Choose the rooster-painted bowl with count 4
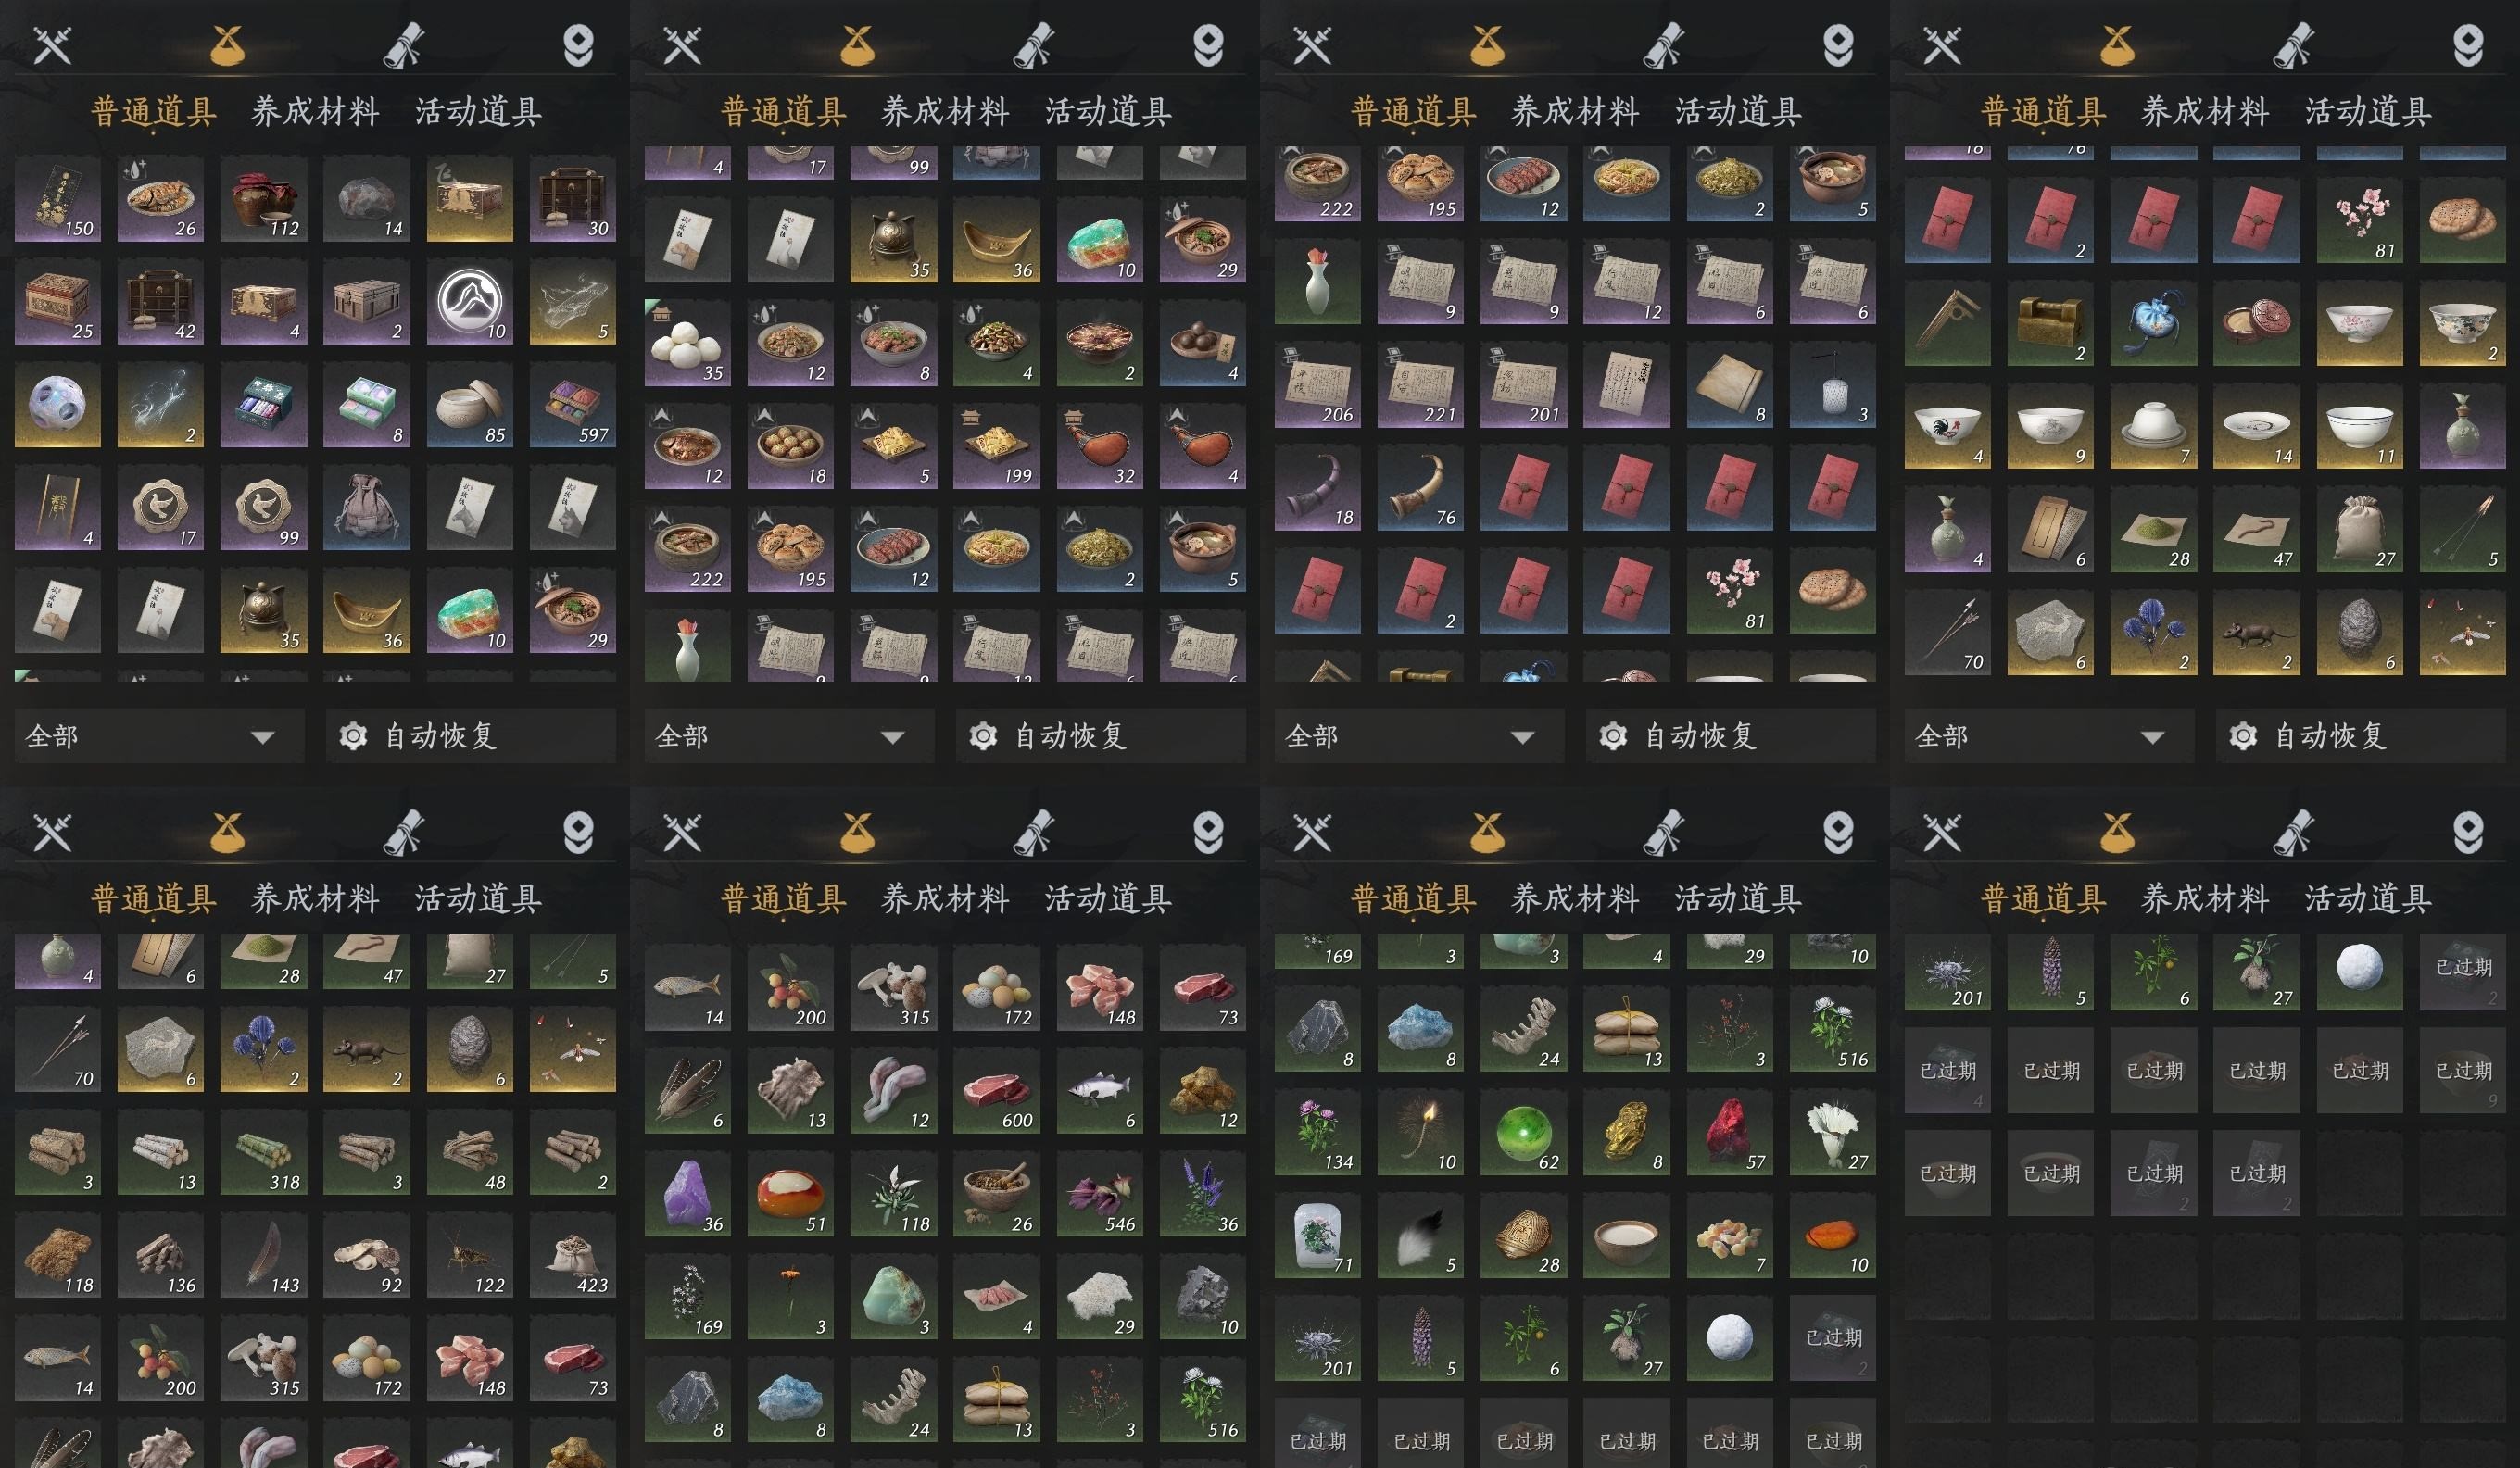Image resolution: width=2520 pixels, height=1468 pixels. pos(1947,426)
